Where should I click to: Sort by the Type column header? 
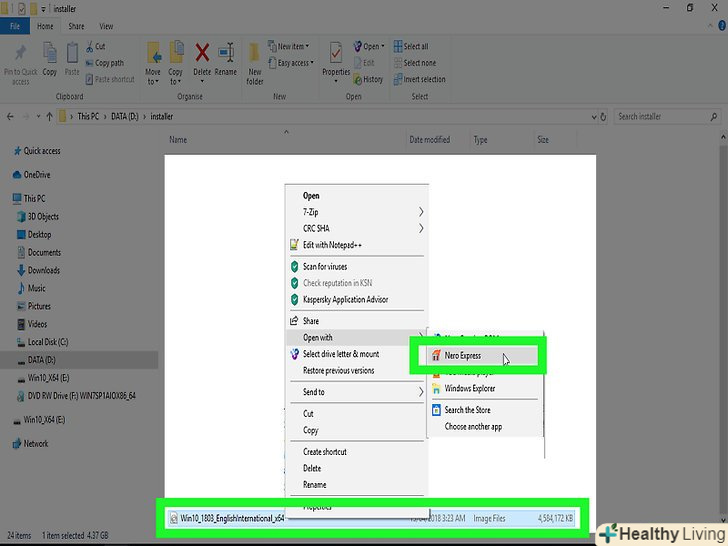480,140
